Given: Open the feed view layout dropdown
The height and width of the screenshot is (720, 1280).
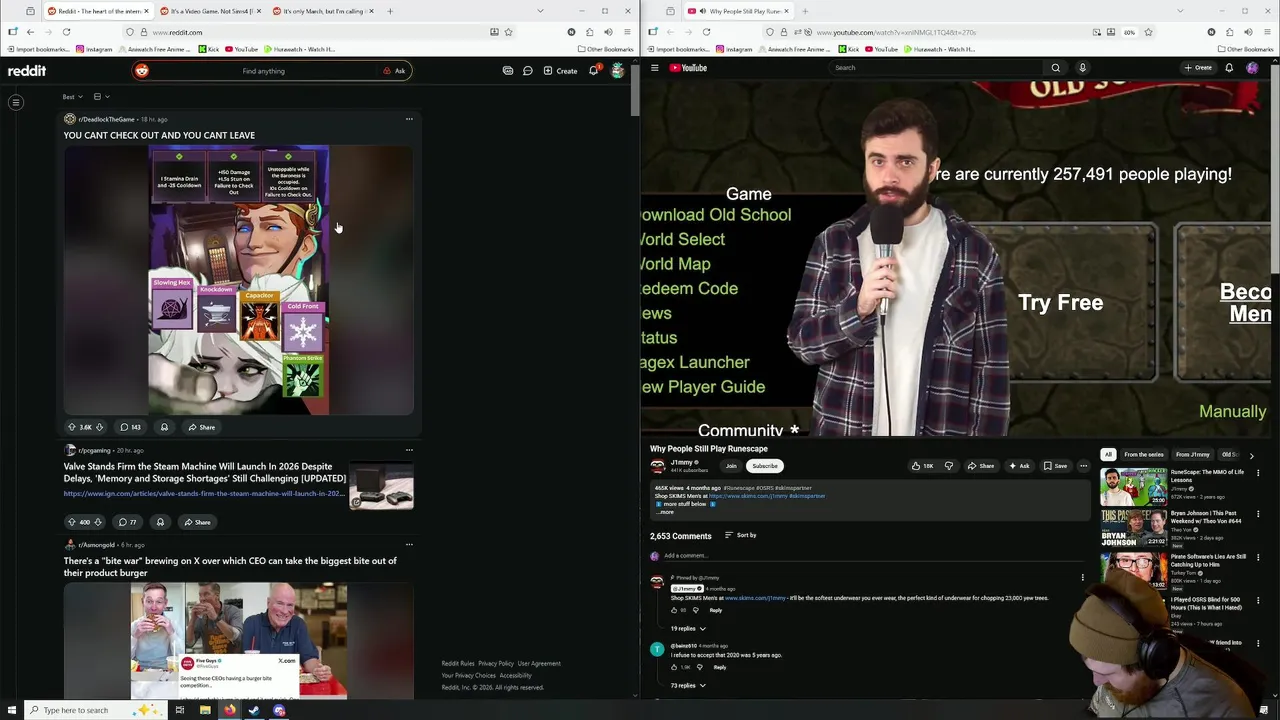Looking at the screenshot, I should [101, 97].
